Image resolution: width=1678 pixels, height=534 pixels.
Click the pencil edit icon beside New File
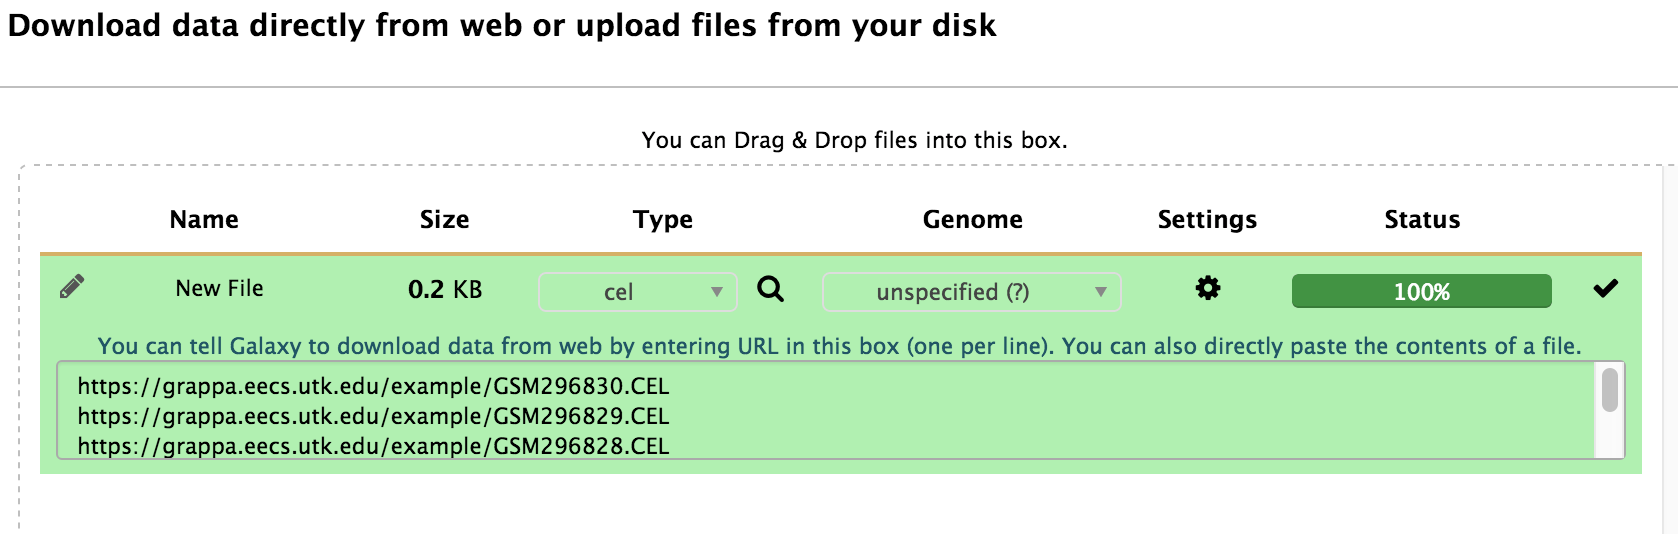[72, 287]
